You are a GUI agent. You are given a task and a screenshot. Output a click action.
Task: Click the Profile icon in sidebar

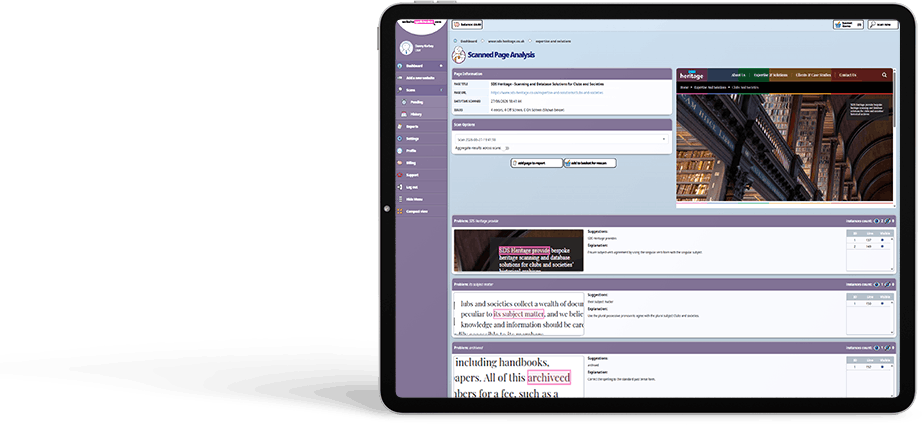click(x=400, y=150)
